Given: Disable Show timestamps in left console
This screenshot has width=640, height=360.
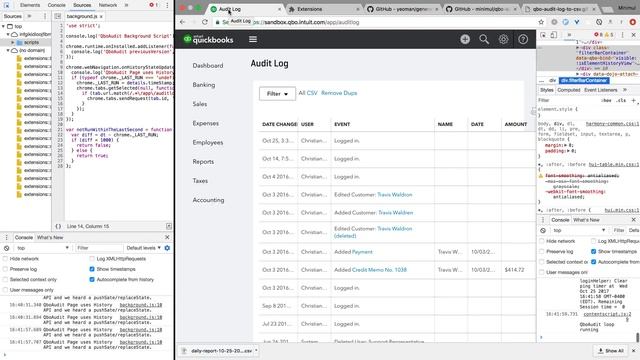Looking at the screenshot, I should [92, 269].
